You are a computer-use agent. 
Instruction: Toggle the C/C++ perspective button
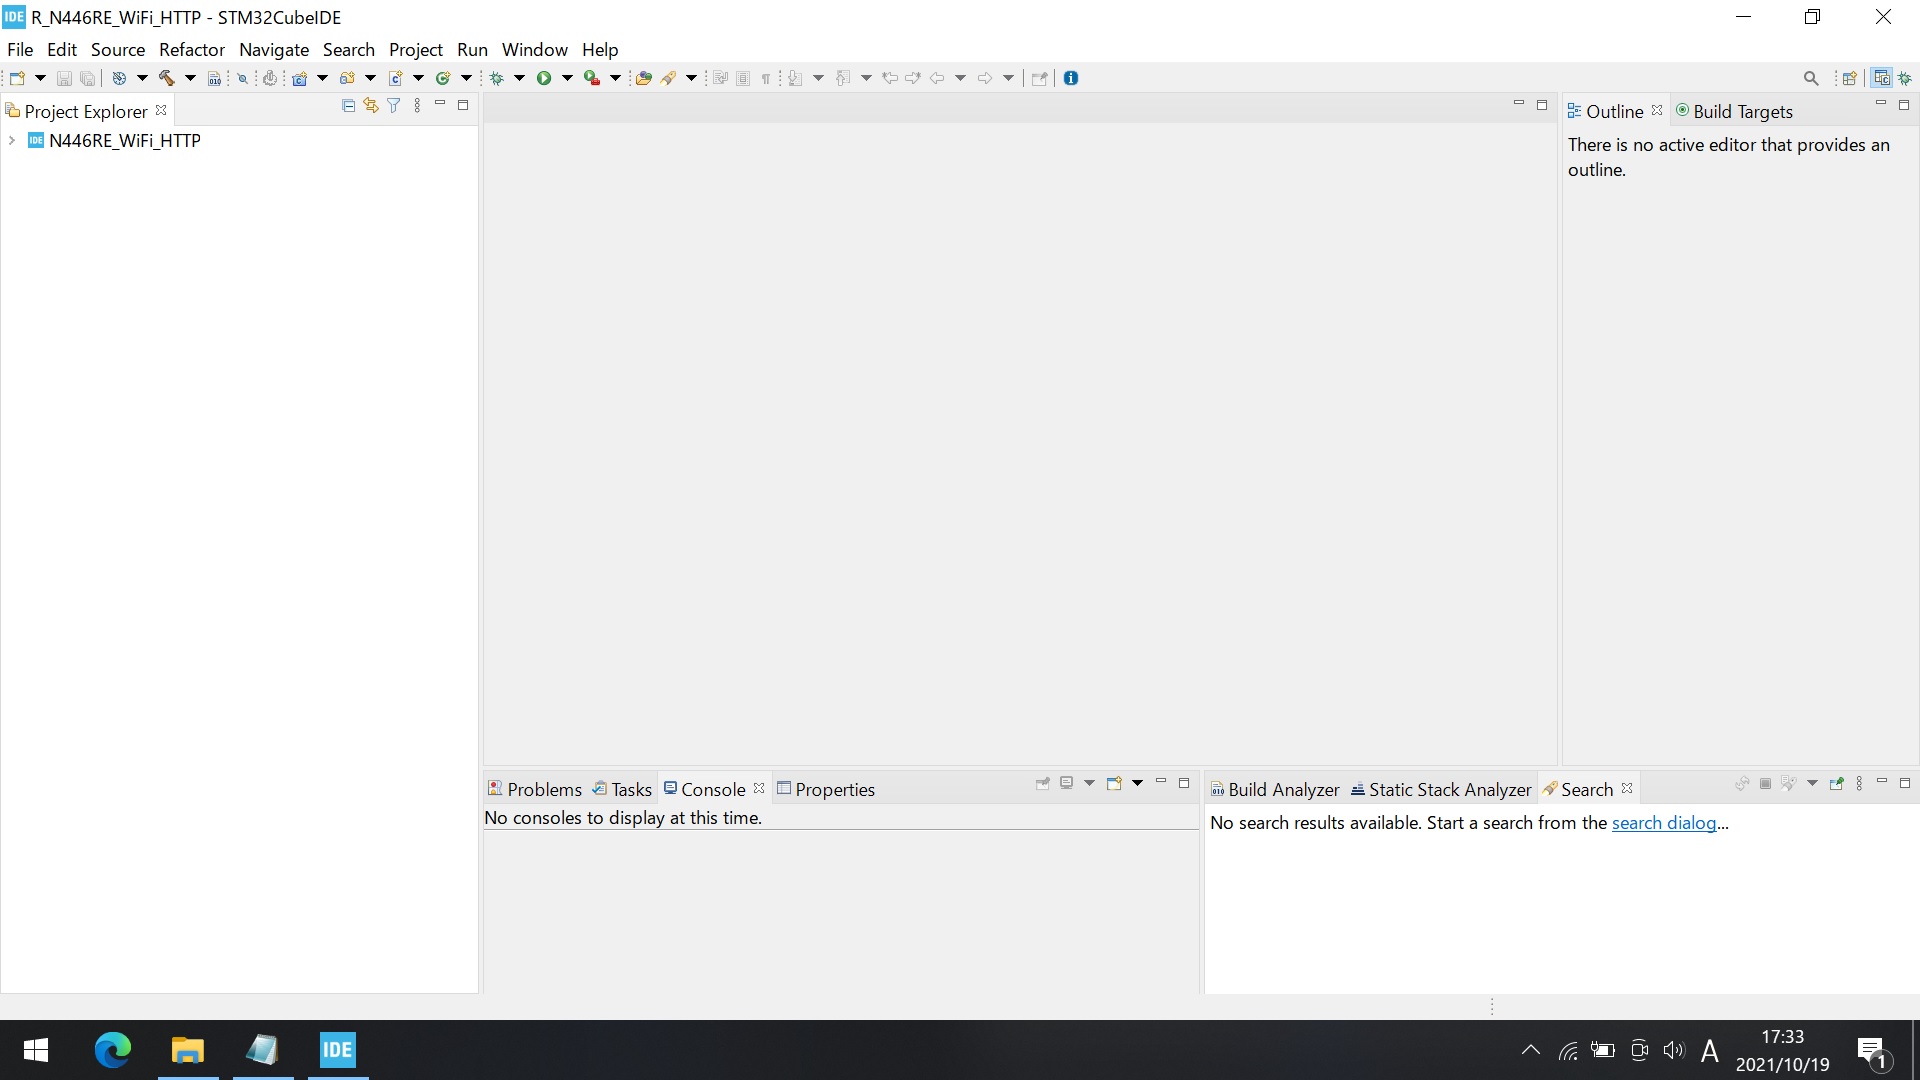(1882, 78)
